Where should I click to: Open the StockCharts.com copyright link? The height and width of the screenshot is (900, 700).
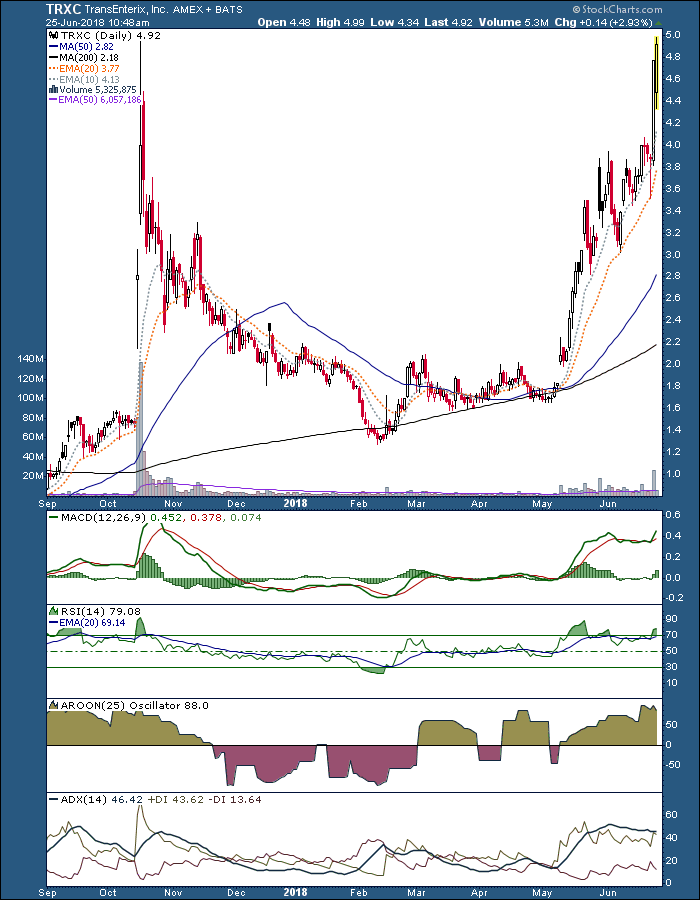pyautogui.click(x=617, y=10)
